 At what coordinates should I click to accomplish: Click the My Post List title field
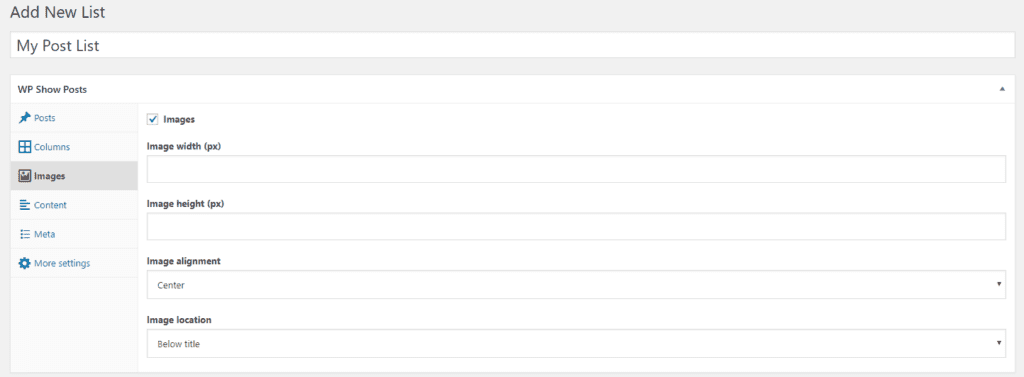(512, 46)
